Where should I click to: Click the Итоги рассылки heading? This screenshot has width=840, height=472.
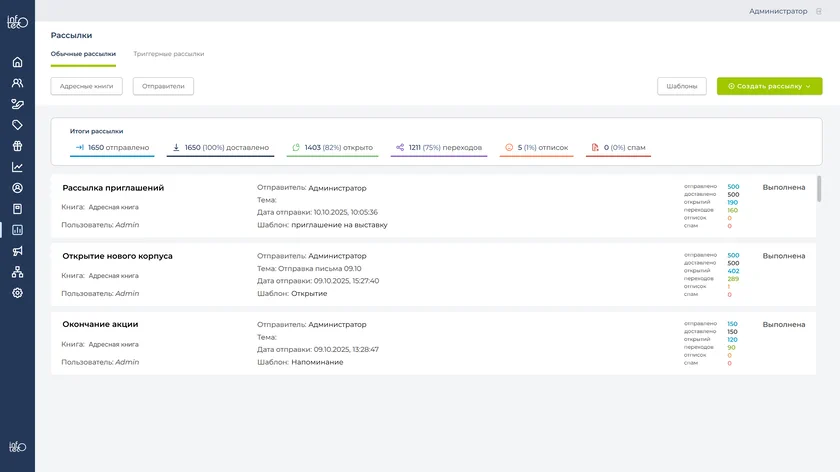[96, 131]
